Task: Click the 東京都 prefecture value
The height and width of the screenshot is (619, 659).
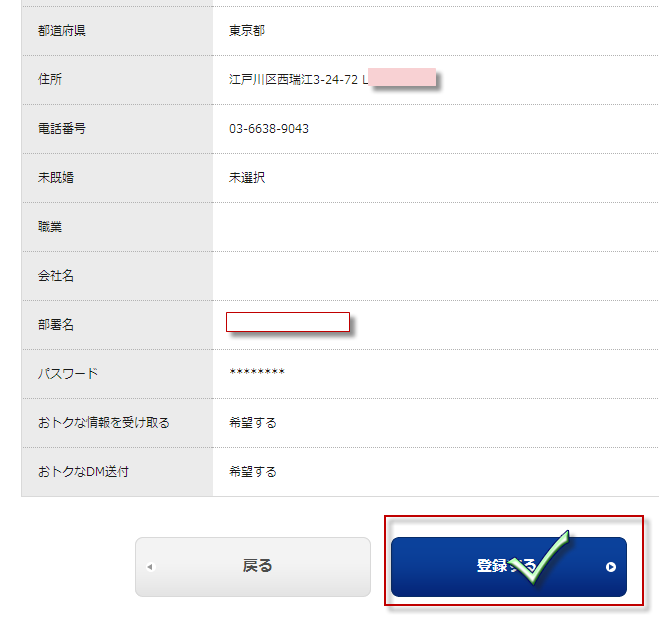Action: tap(247, 31)
